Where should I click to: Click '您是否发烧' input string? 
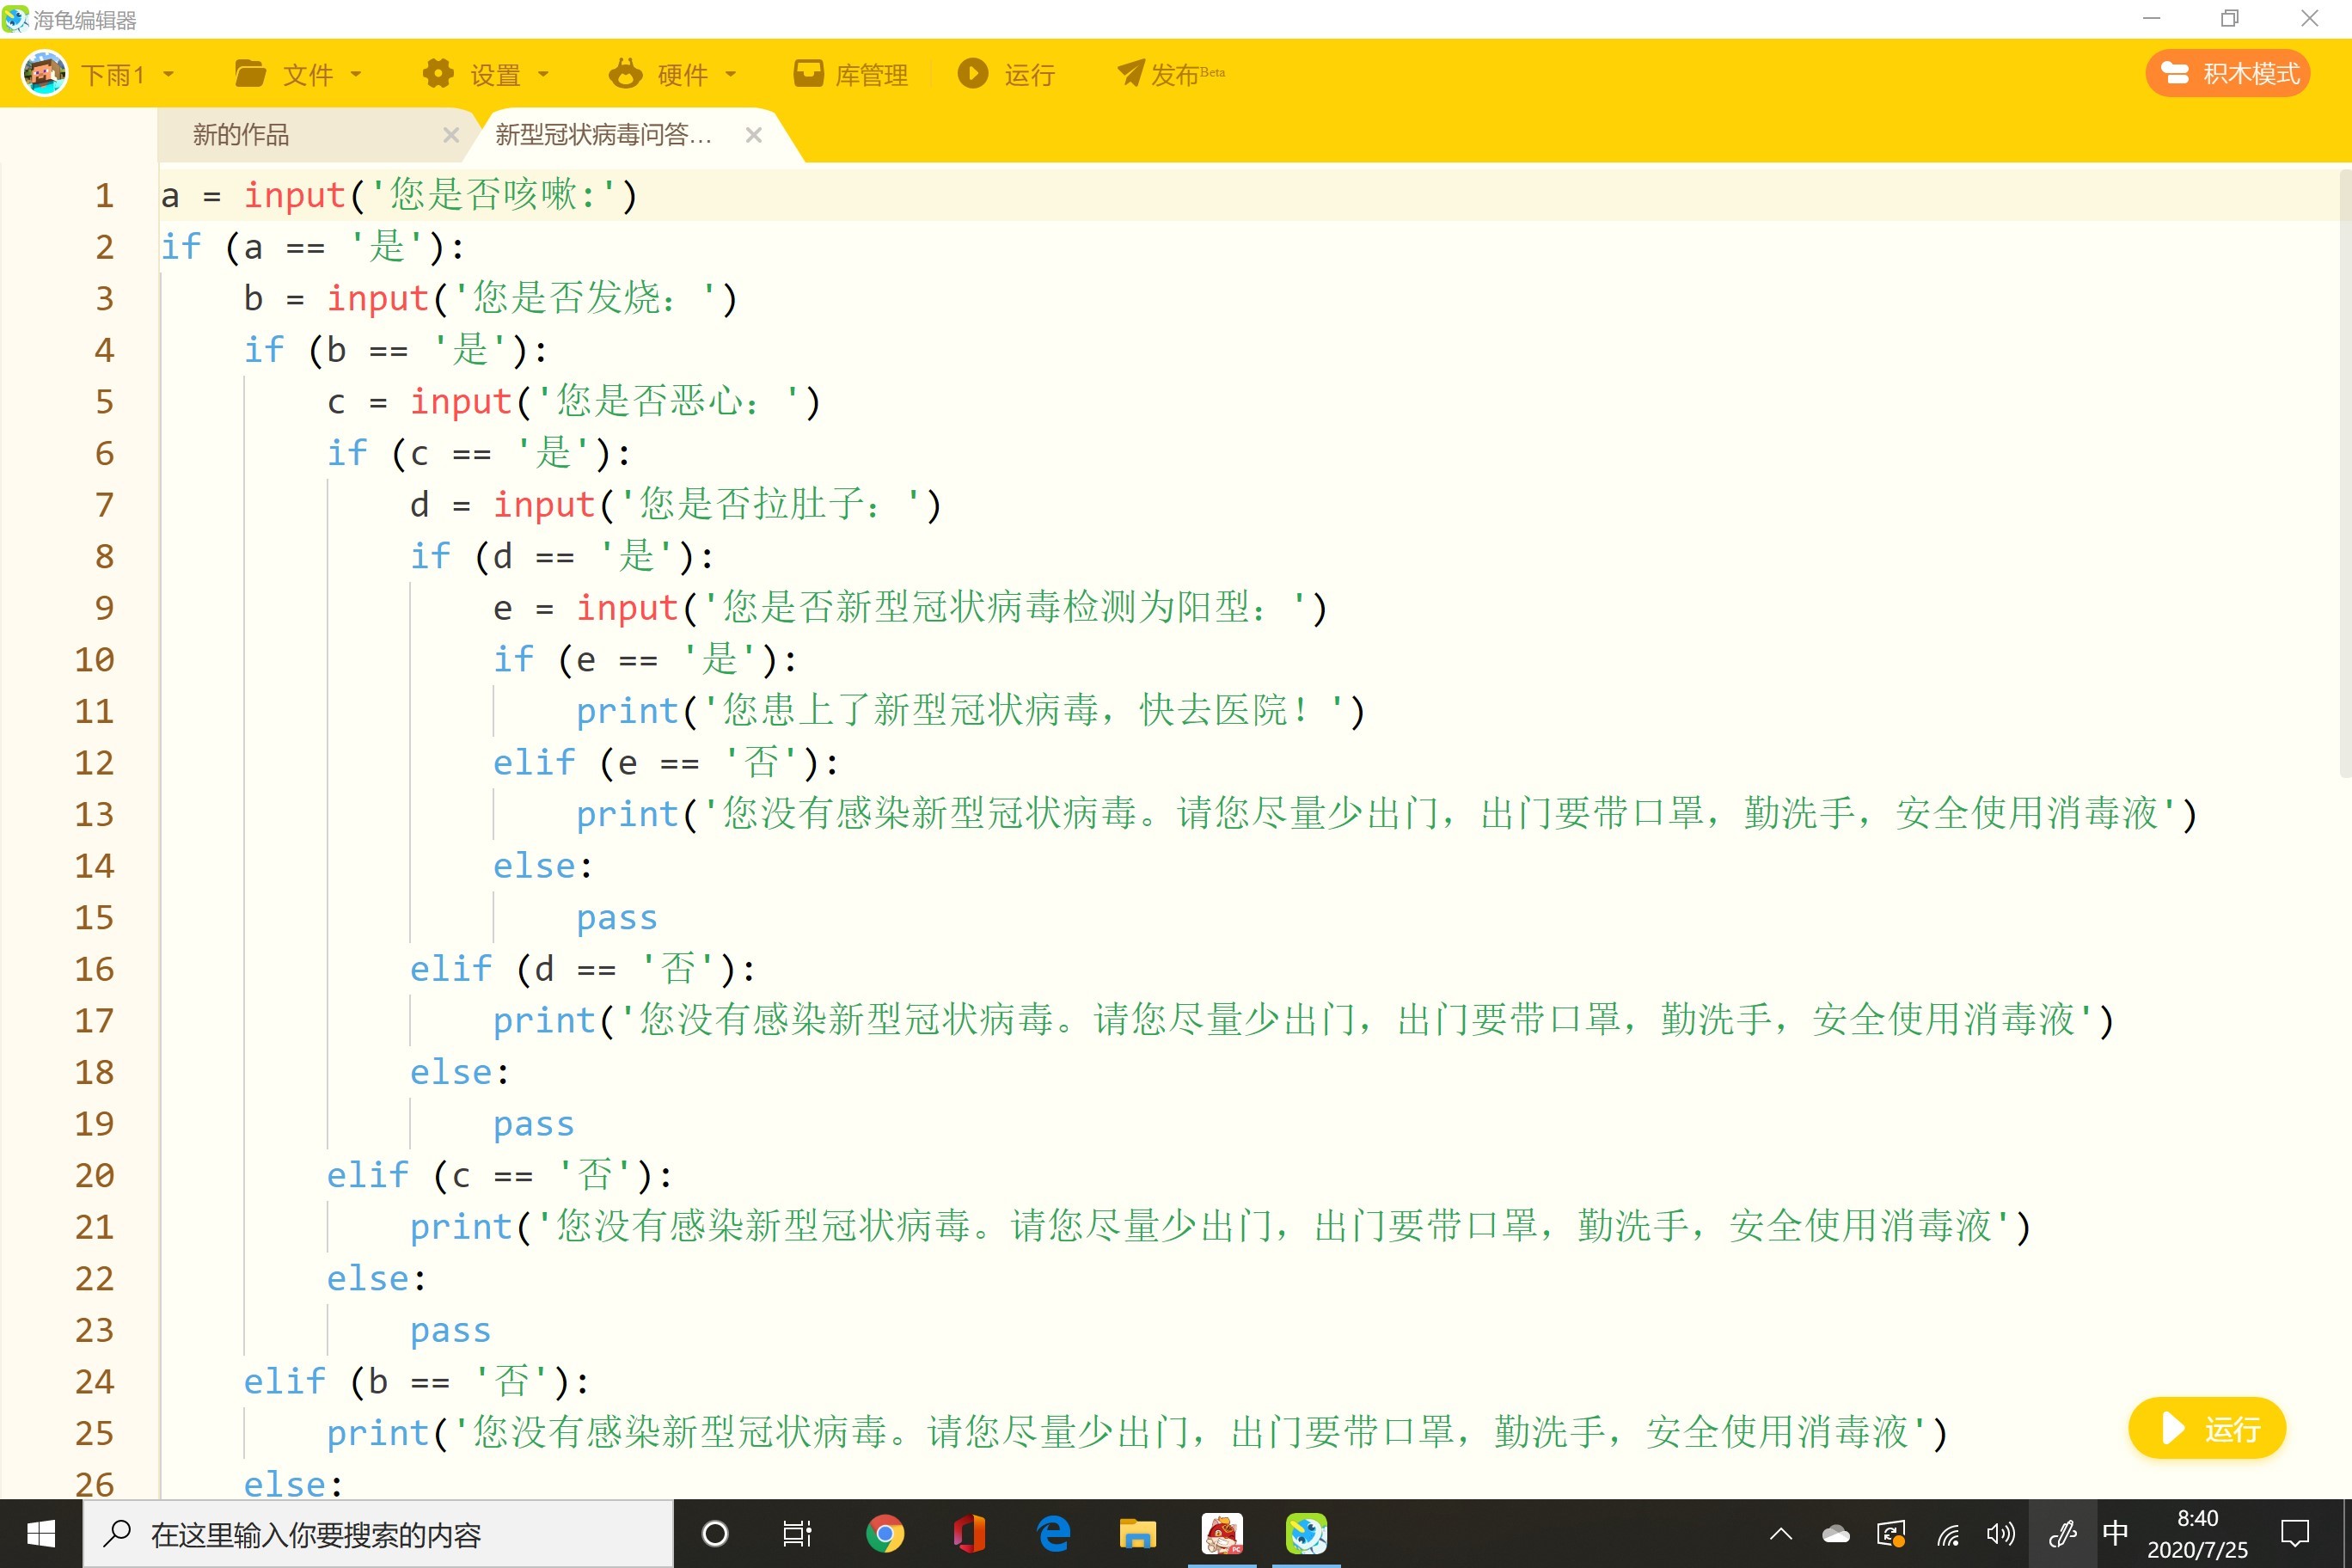click(x=586, y=298)
